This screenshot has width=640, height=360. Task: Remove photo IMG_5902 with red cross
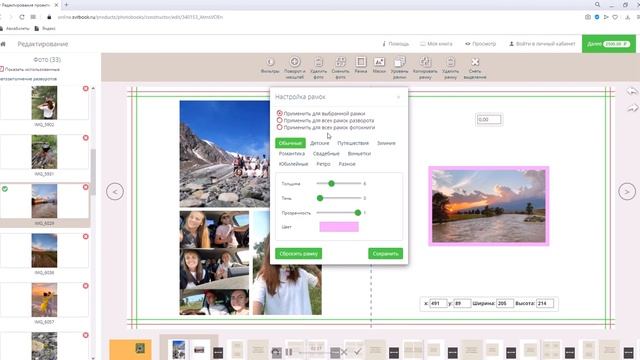point(86,89)
